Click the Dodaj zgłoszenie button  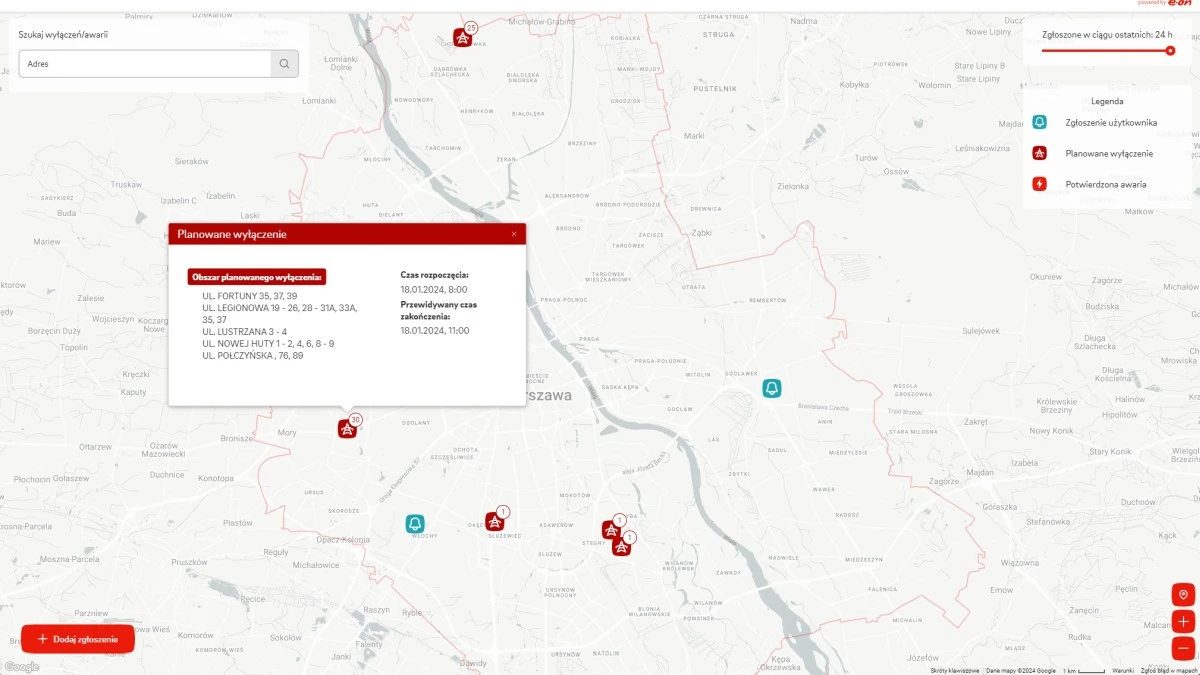[78, 638]
